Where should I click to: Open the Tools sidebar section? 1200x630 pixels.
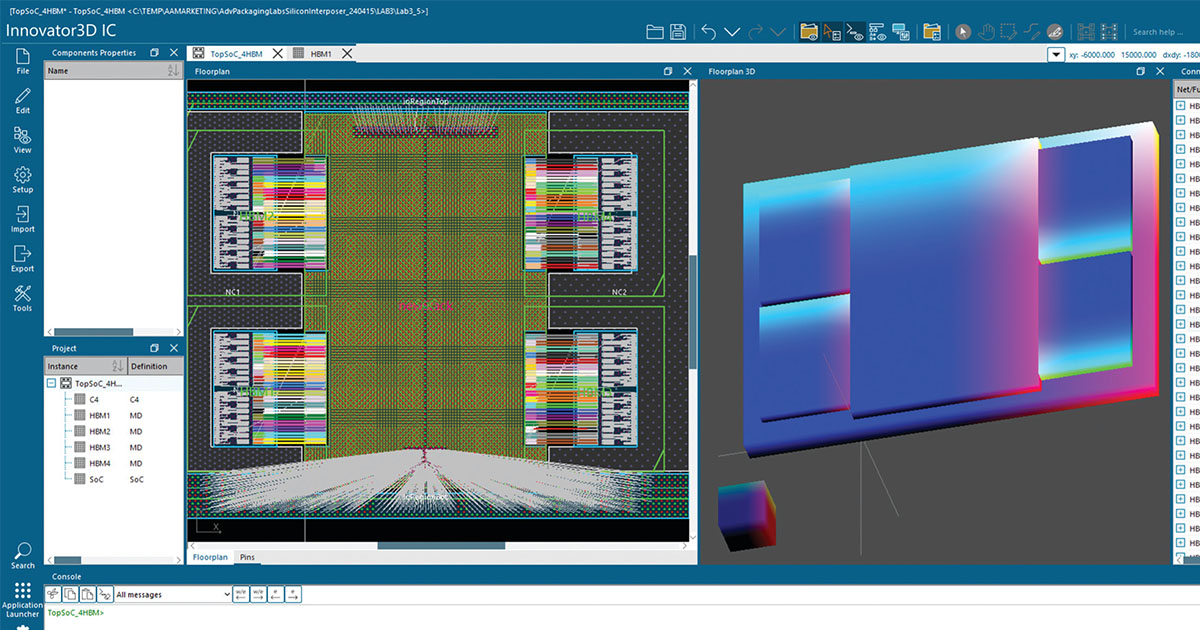(22, 298)
